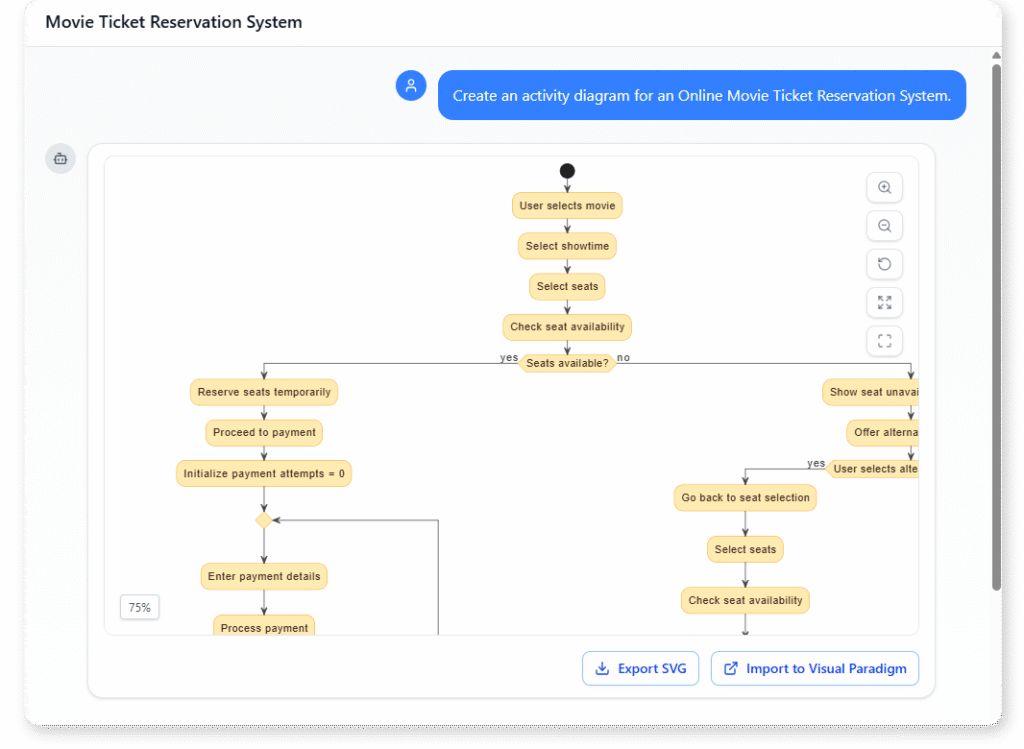Fit the diagram to the screen
This screenshot has height=749, width=1024.
tap(884, 302)
